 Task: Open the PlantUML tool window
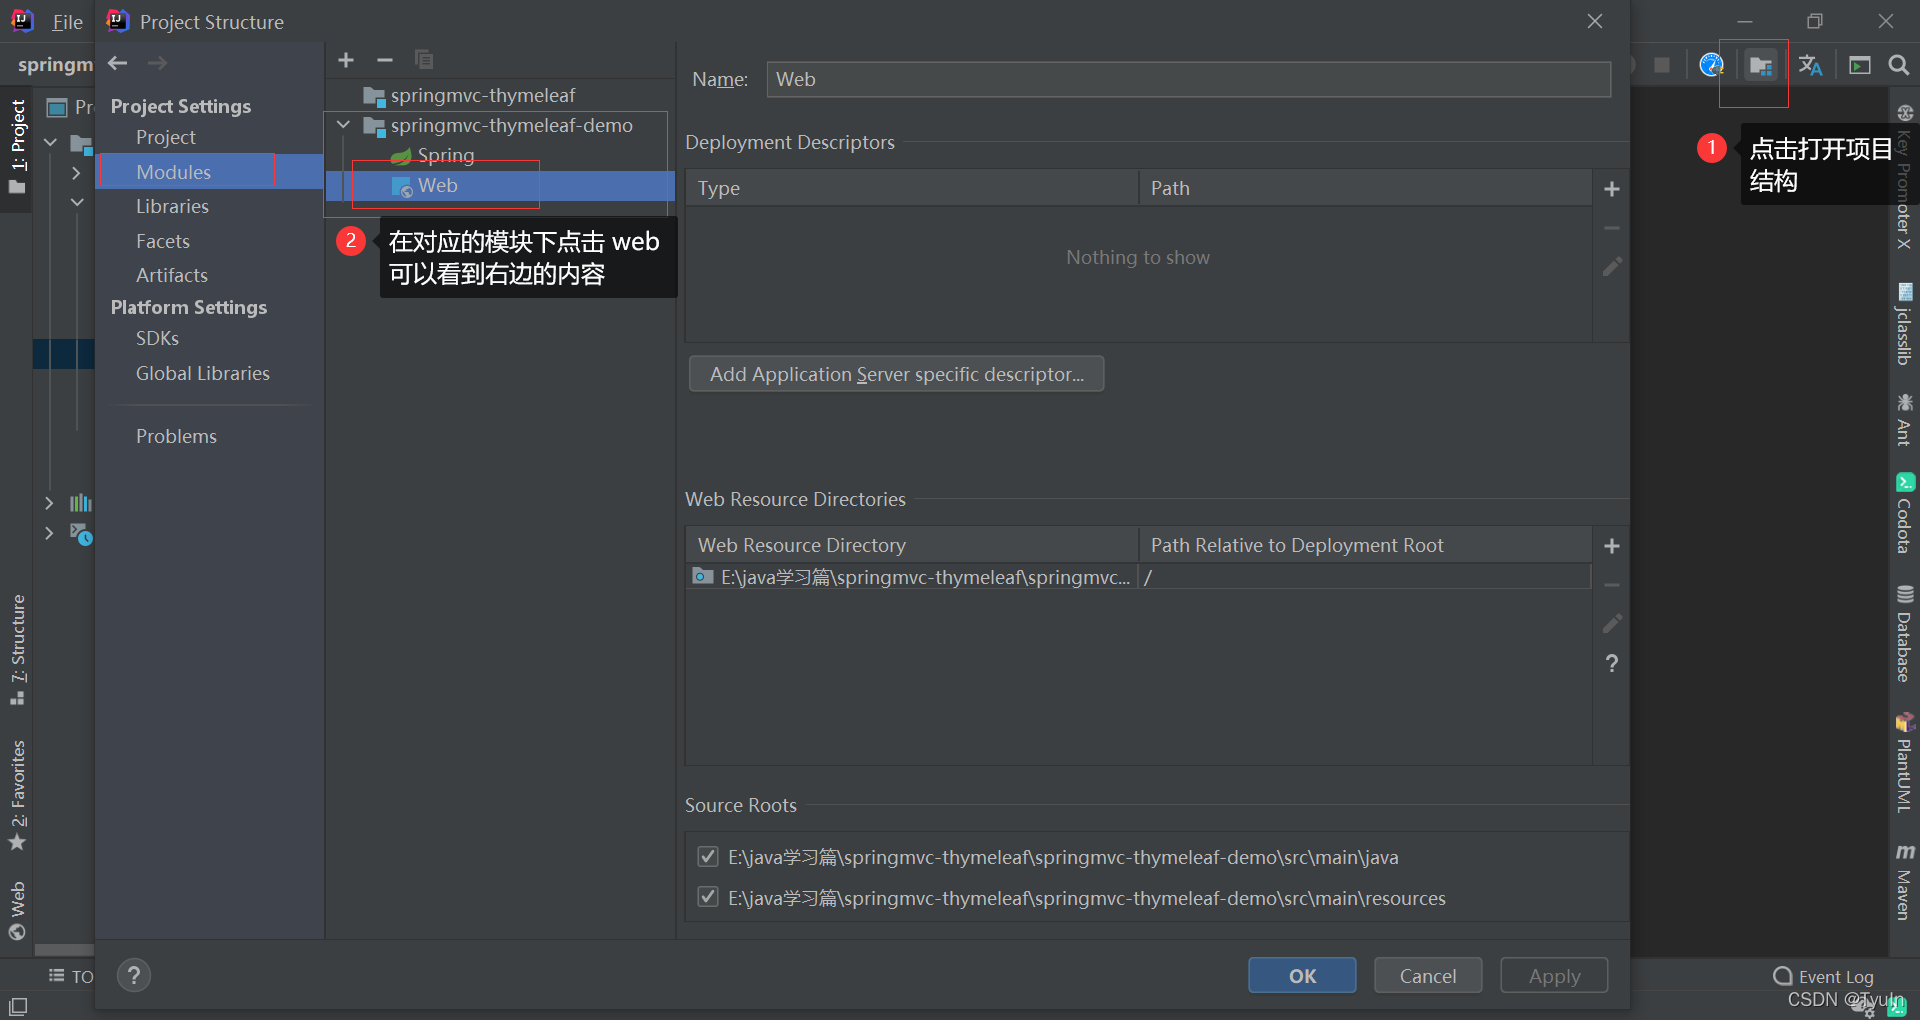[x=1904, y=762]
